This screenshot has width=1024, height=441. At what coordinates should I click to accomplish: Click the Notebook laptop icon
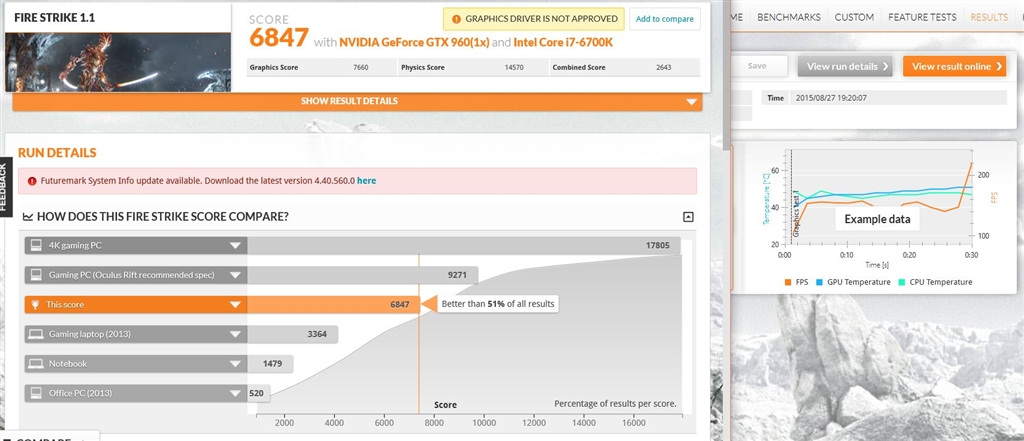(x=37, y=363)
